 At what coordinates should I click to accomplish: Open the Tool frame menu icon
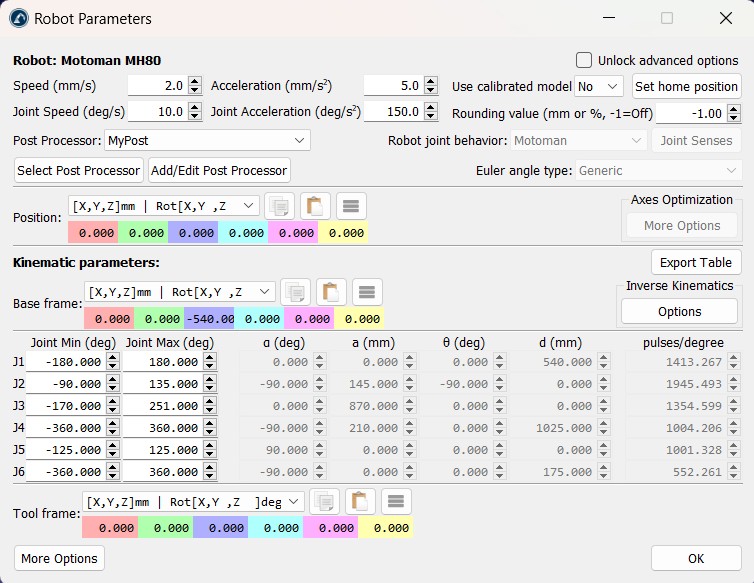[395, 501]
